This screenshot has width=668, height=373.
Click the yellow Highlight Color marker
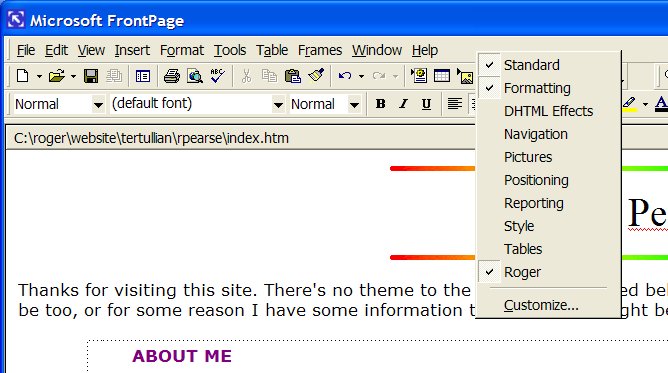(x=630, y=104)
